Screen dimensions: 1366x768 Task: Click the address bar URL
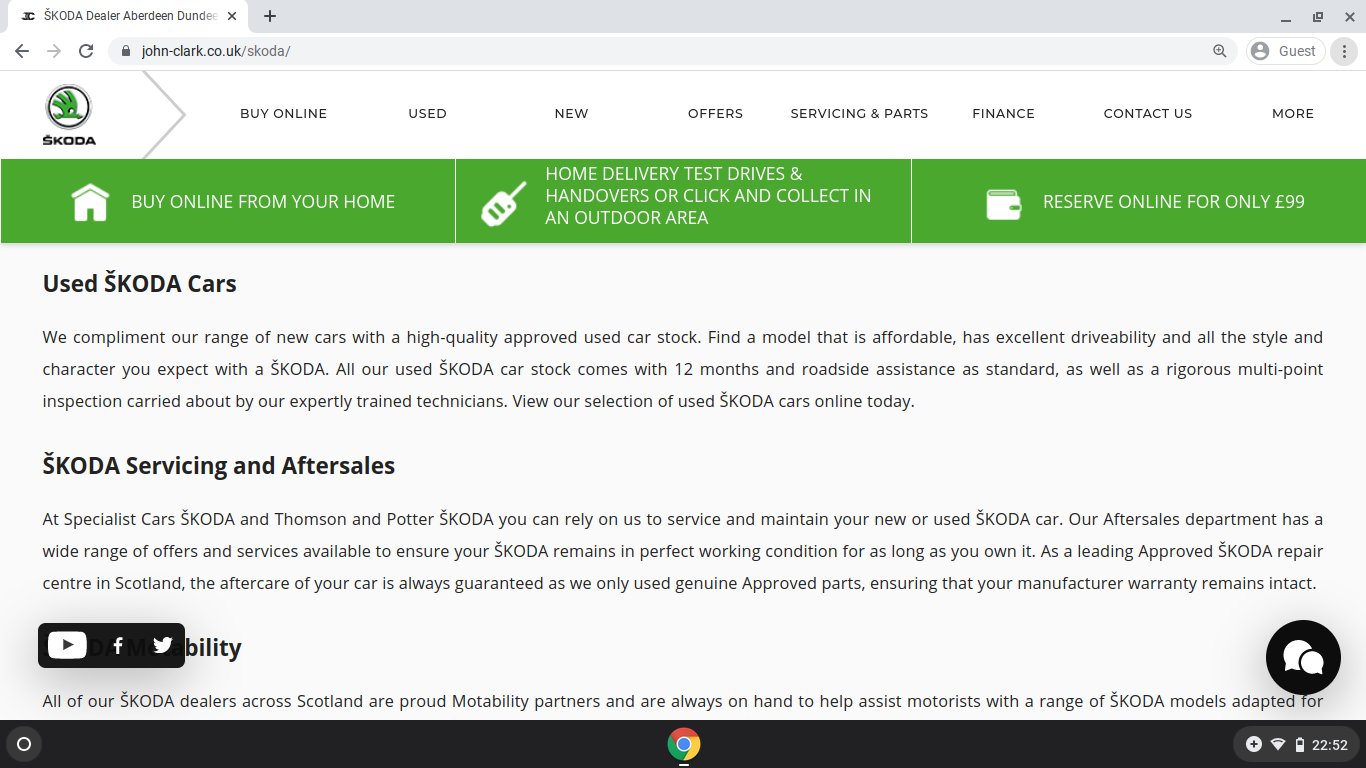pos(216,51)
